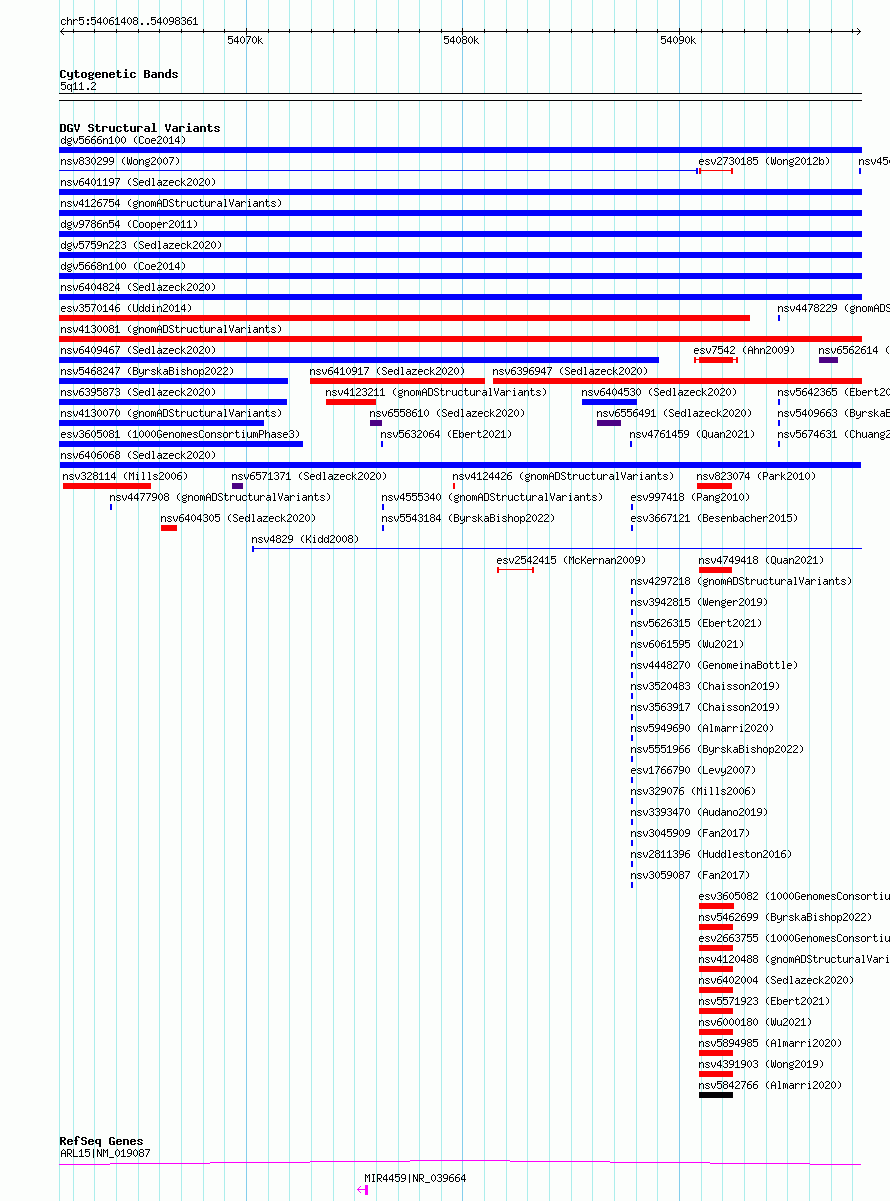Viewport: 890px width, 1201px height.
Task: Select variant nsv4749418 (Quan2021)
Action: pyautogui.click(x=761, y=560)
